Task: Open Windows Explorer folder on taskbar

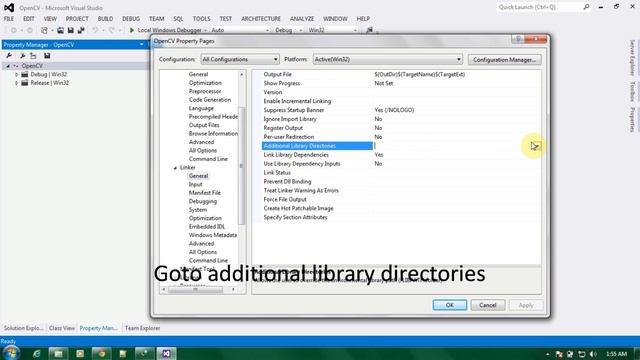Action: tap(58, 353)
